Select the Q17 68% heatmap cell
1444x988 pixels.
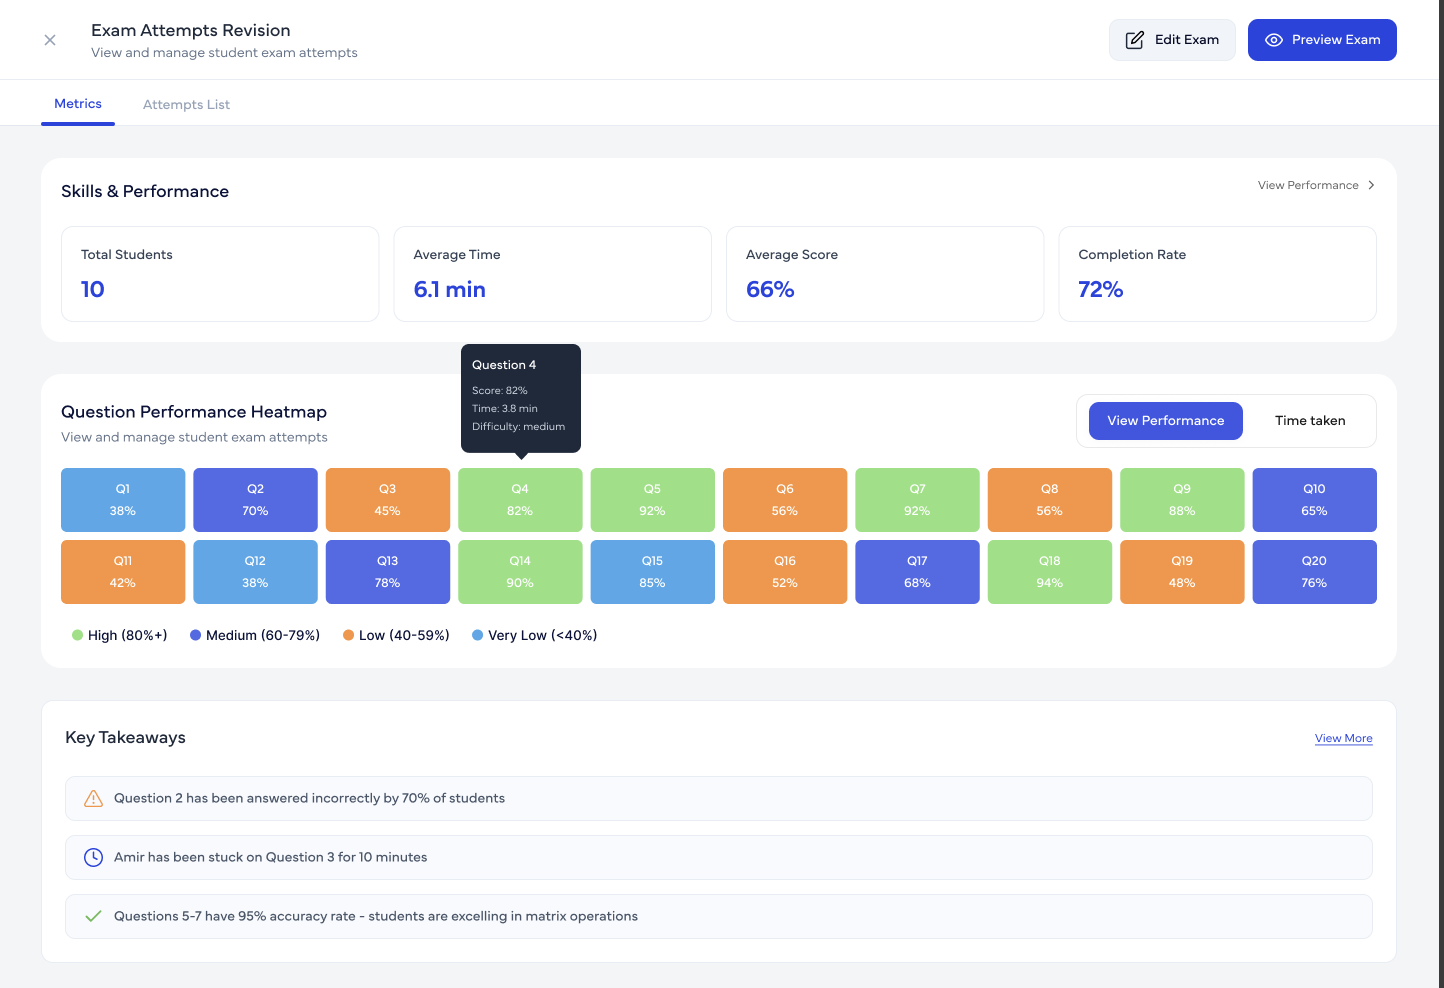click(917, 572)
